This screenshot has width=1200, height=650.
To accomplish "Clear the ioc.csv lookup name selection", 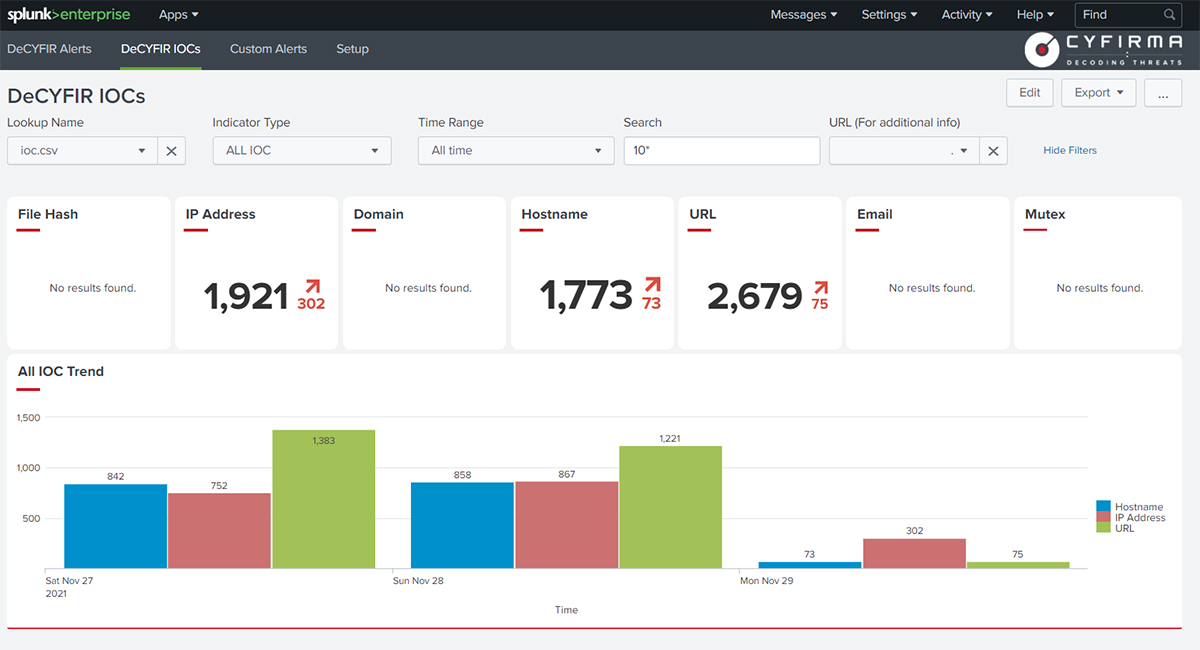I will [x=171, y=151].
